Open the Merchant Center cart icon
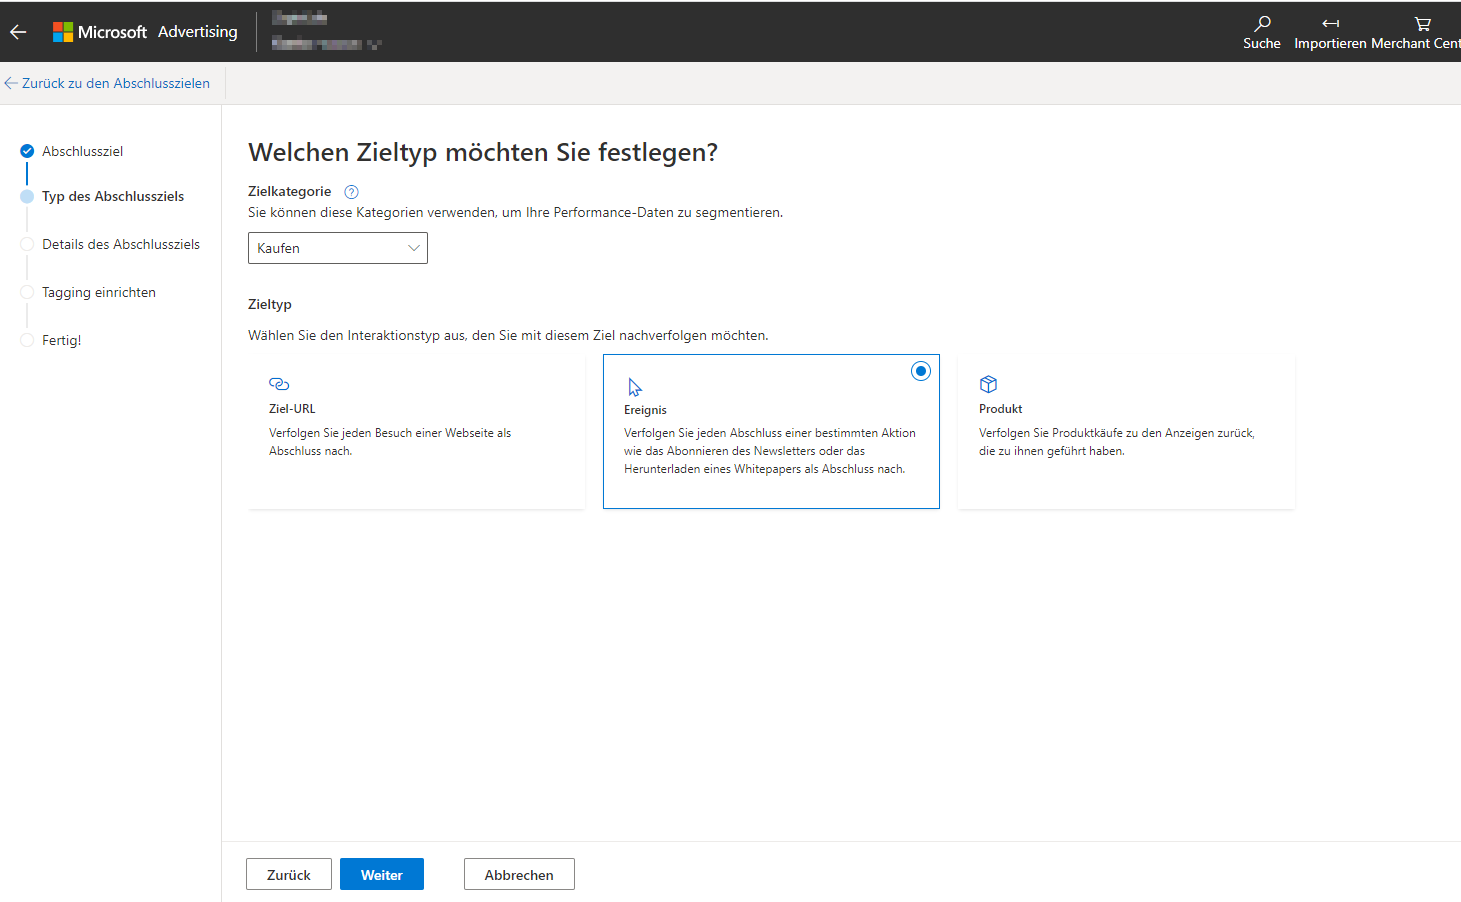This screenshot has height=902, width=1461. [x=1422, y=23]
